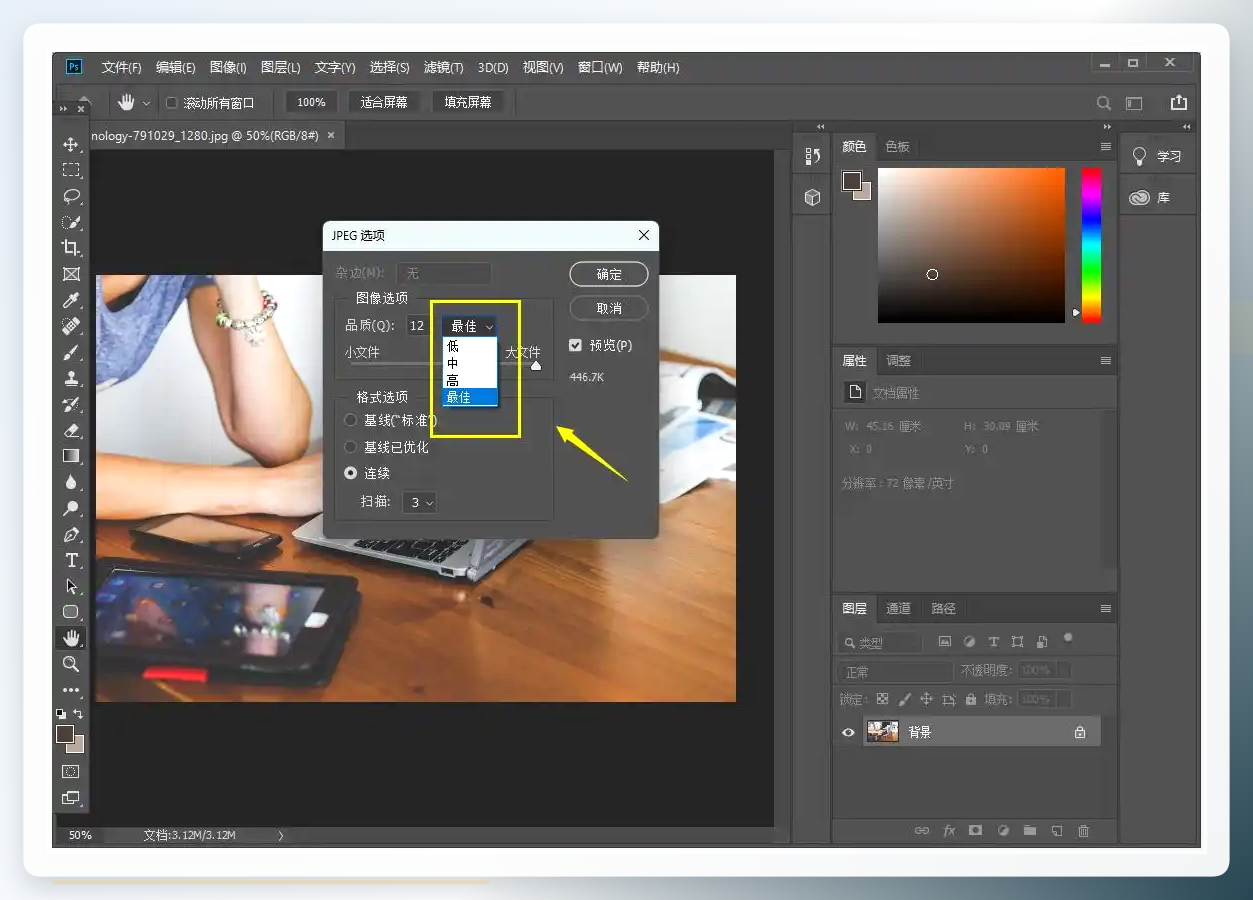1253x900 pixels.
Task: Select the Move tool
Action: pyautogui.click(x=71, y=144)
